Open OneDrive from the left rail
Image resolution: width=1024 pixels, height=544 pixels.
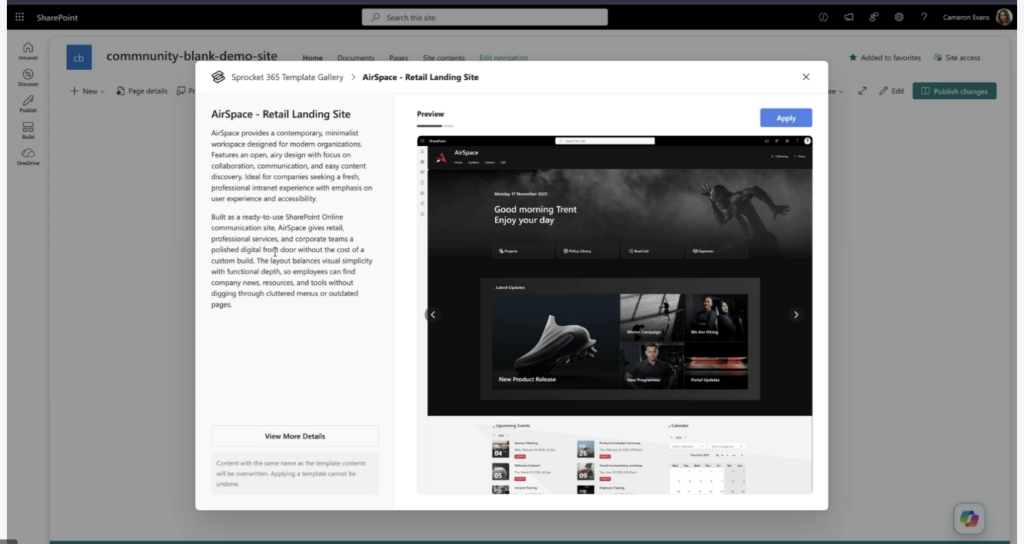pyautogui.click(x=28, y=156)
